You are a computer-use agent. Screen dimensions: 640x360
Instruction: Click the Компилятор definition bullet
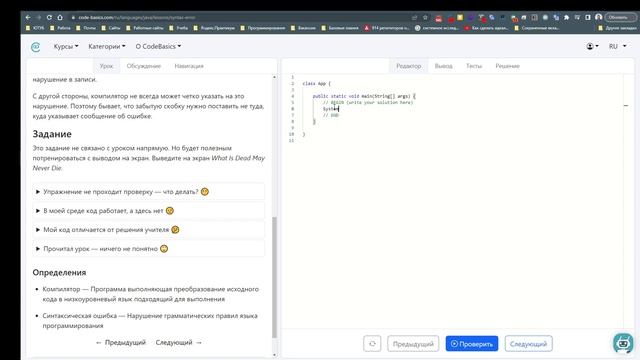(150, 294)
